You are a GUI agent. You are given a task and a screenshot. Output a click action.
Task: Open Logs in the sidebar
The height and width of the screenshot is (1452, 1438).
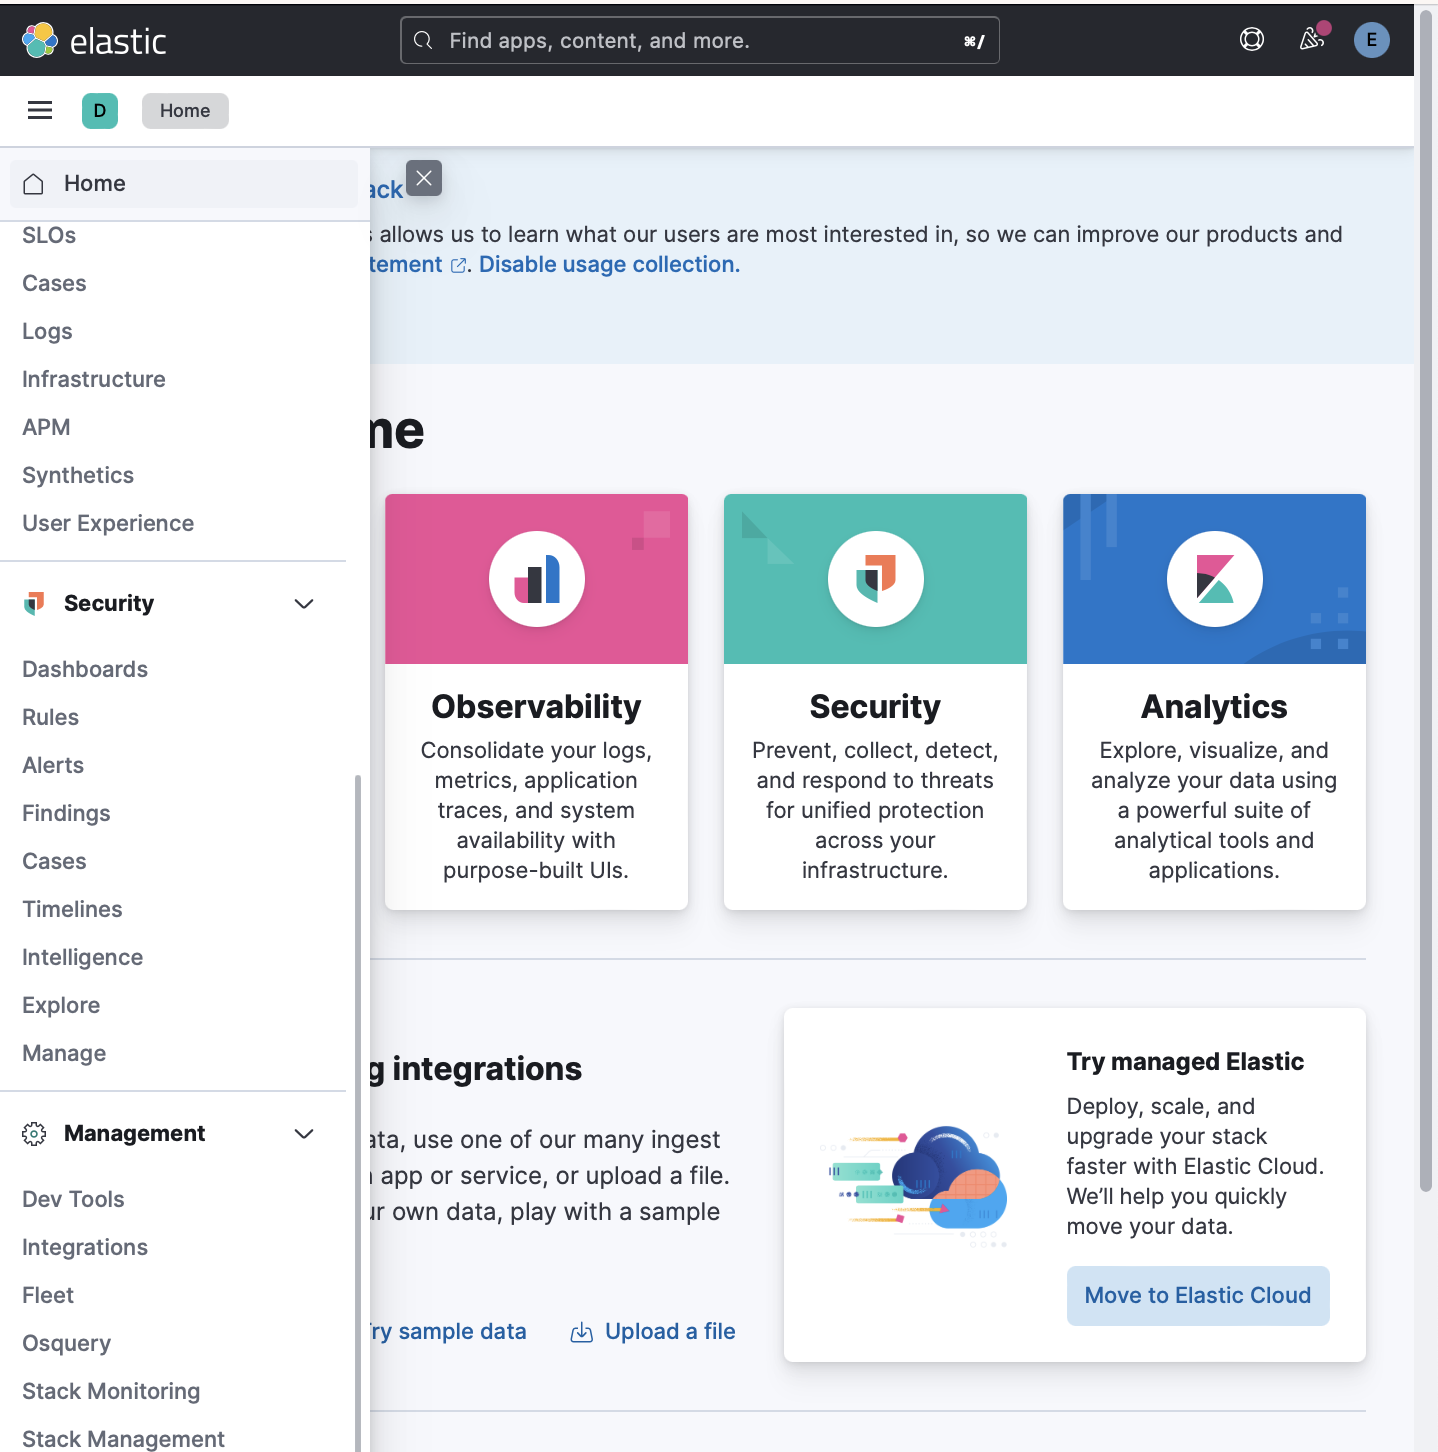click(47, 332)
